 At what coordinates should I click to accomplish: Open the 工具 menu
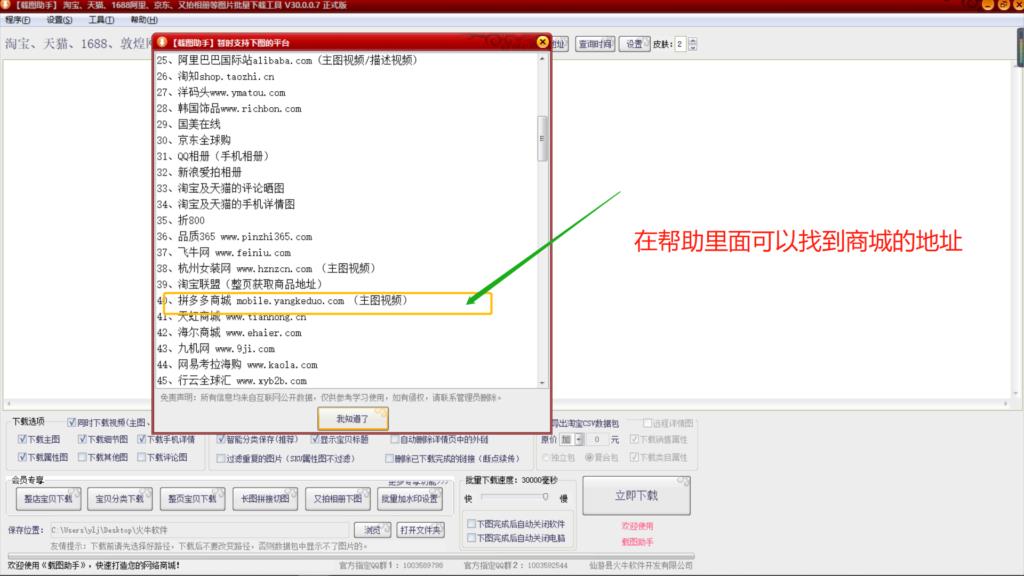click(x=101, y=20)
